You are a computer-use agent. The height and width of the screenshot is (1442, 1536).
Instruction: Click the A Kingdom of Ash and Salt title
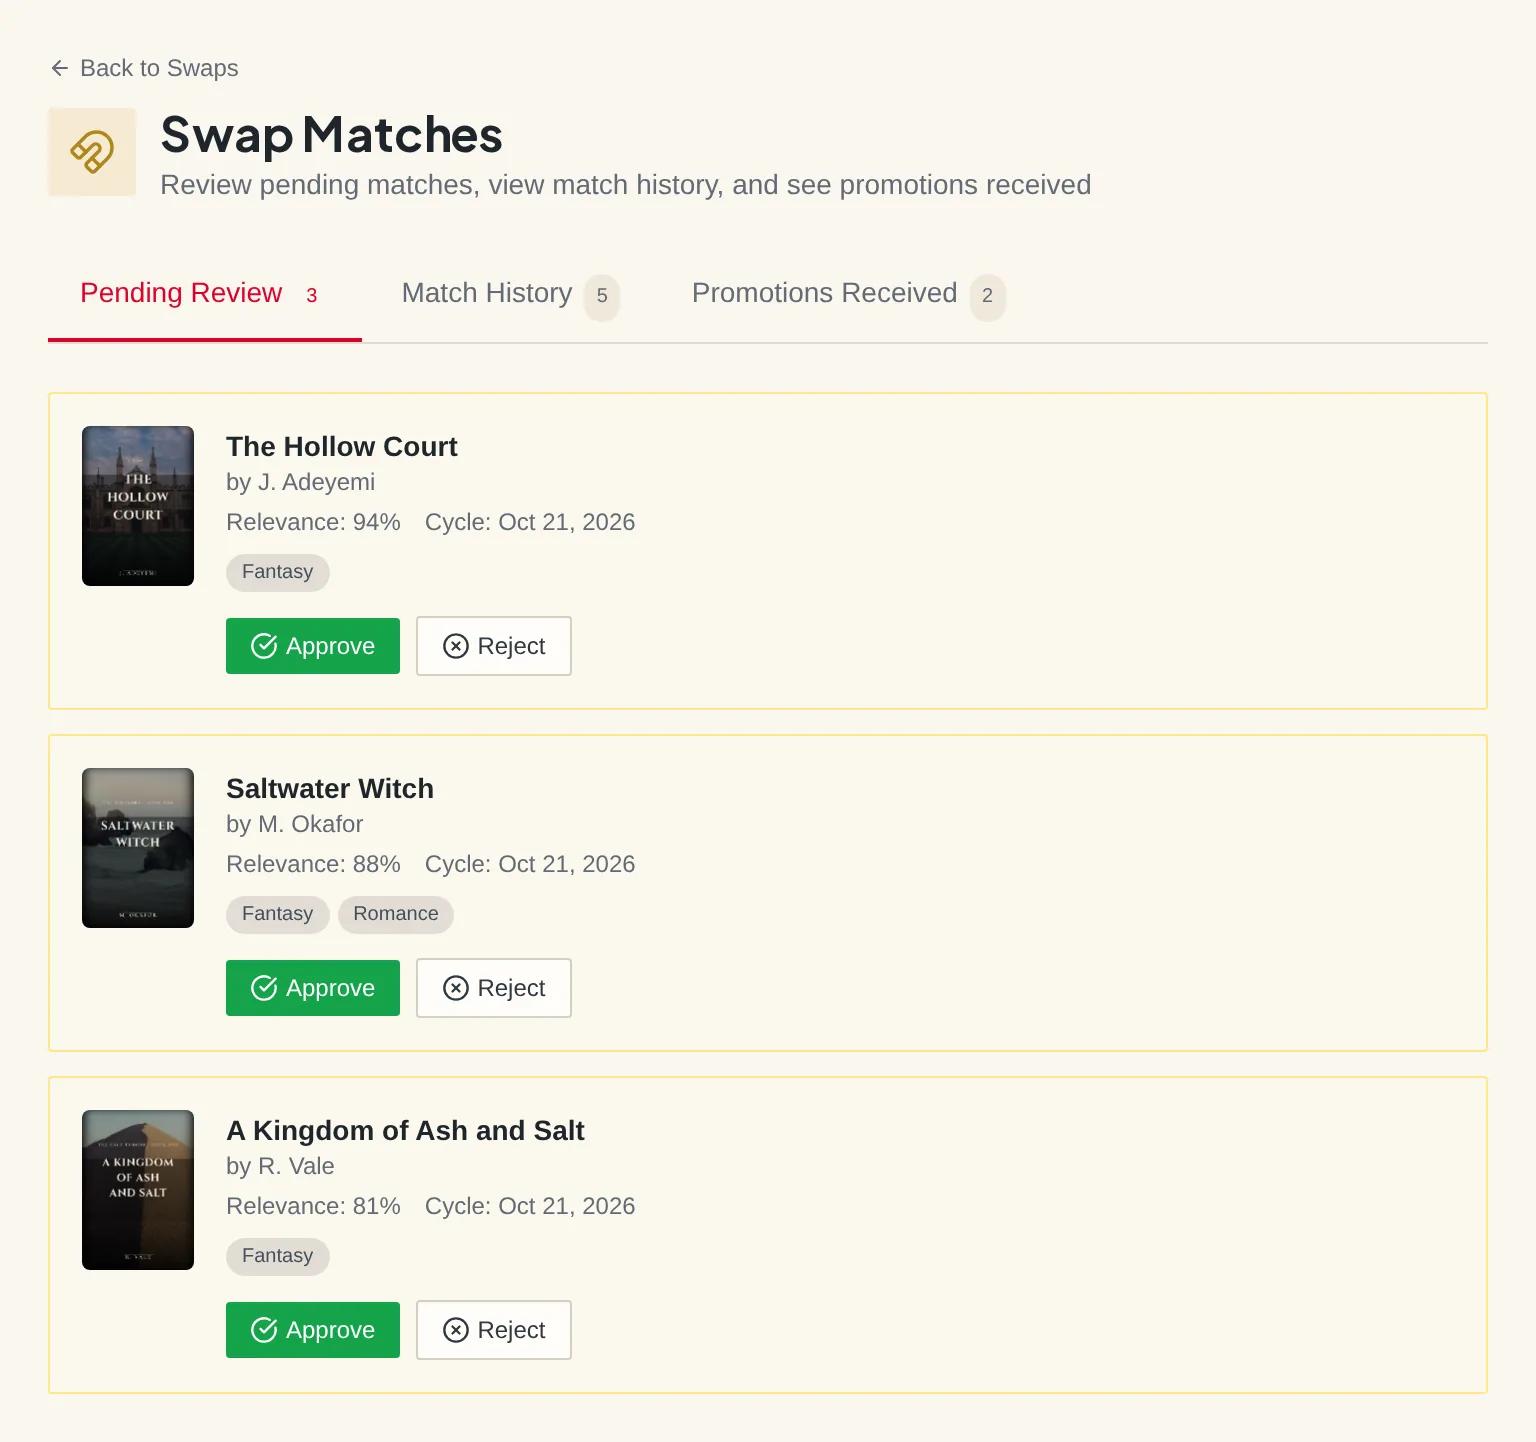(x=405, y=1131)
